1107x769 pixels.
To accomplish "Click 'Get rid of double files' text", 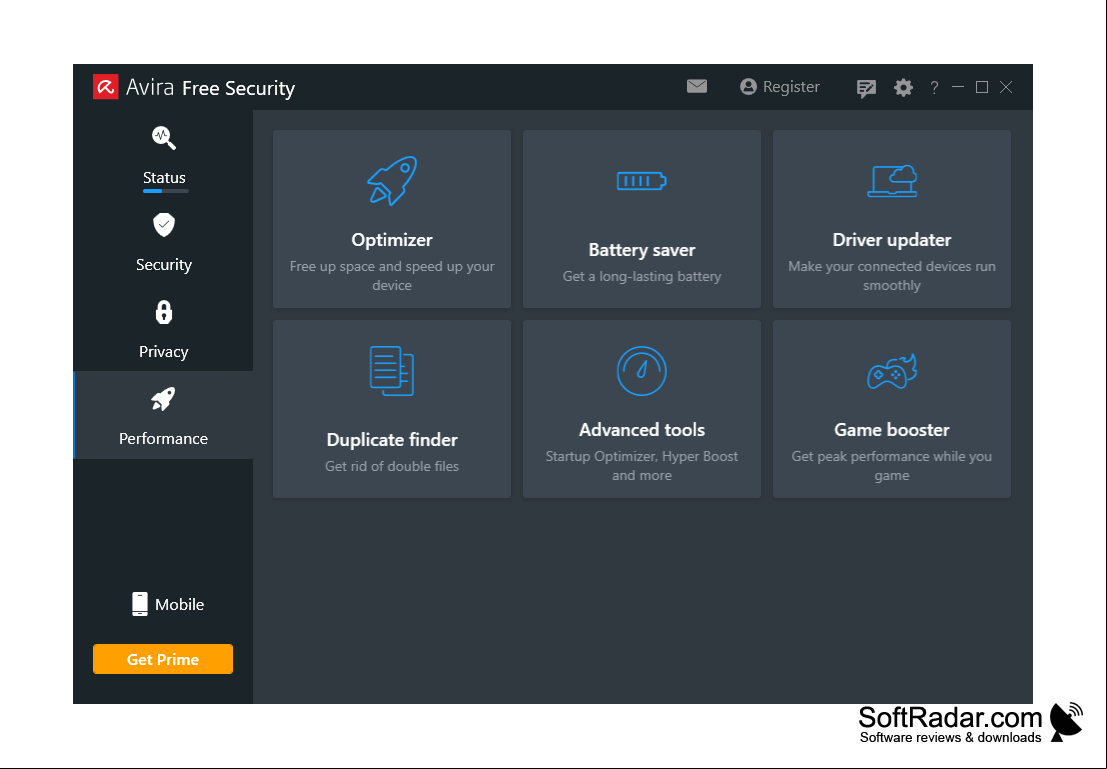I will click(x=392, y=466).
